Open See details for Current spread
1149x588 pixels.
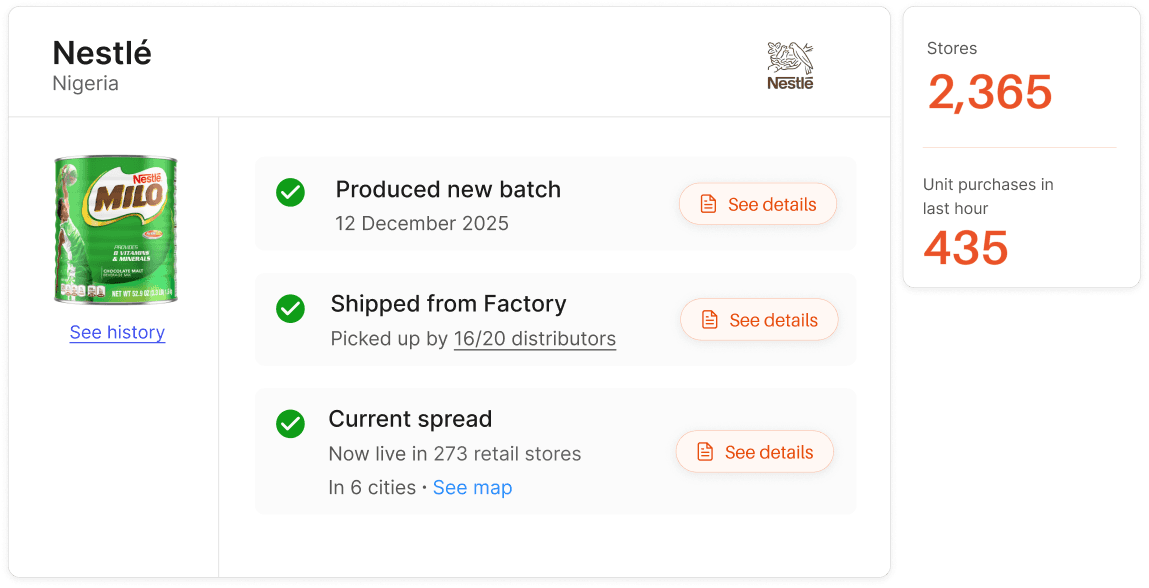click(x=754, y=452)
